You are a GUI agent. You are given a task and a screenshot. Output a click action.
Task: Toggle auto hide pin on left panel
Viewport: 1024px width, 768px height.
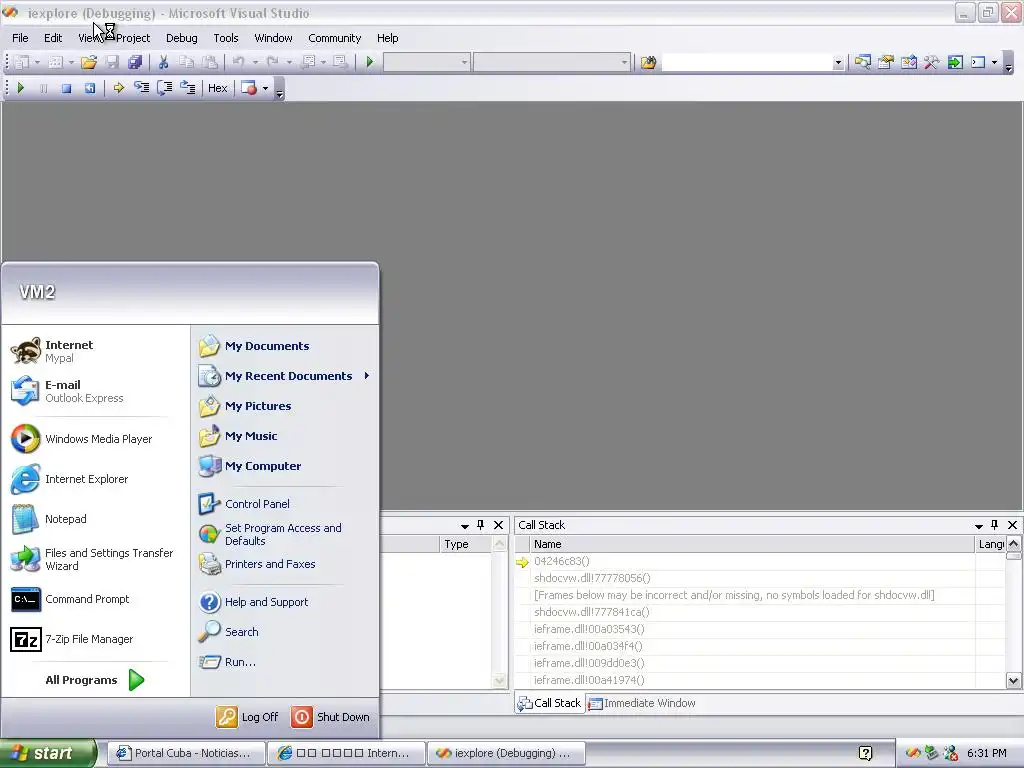pos(481,525)
